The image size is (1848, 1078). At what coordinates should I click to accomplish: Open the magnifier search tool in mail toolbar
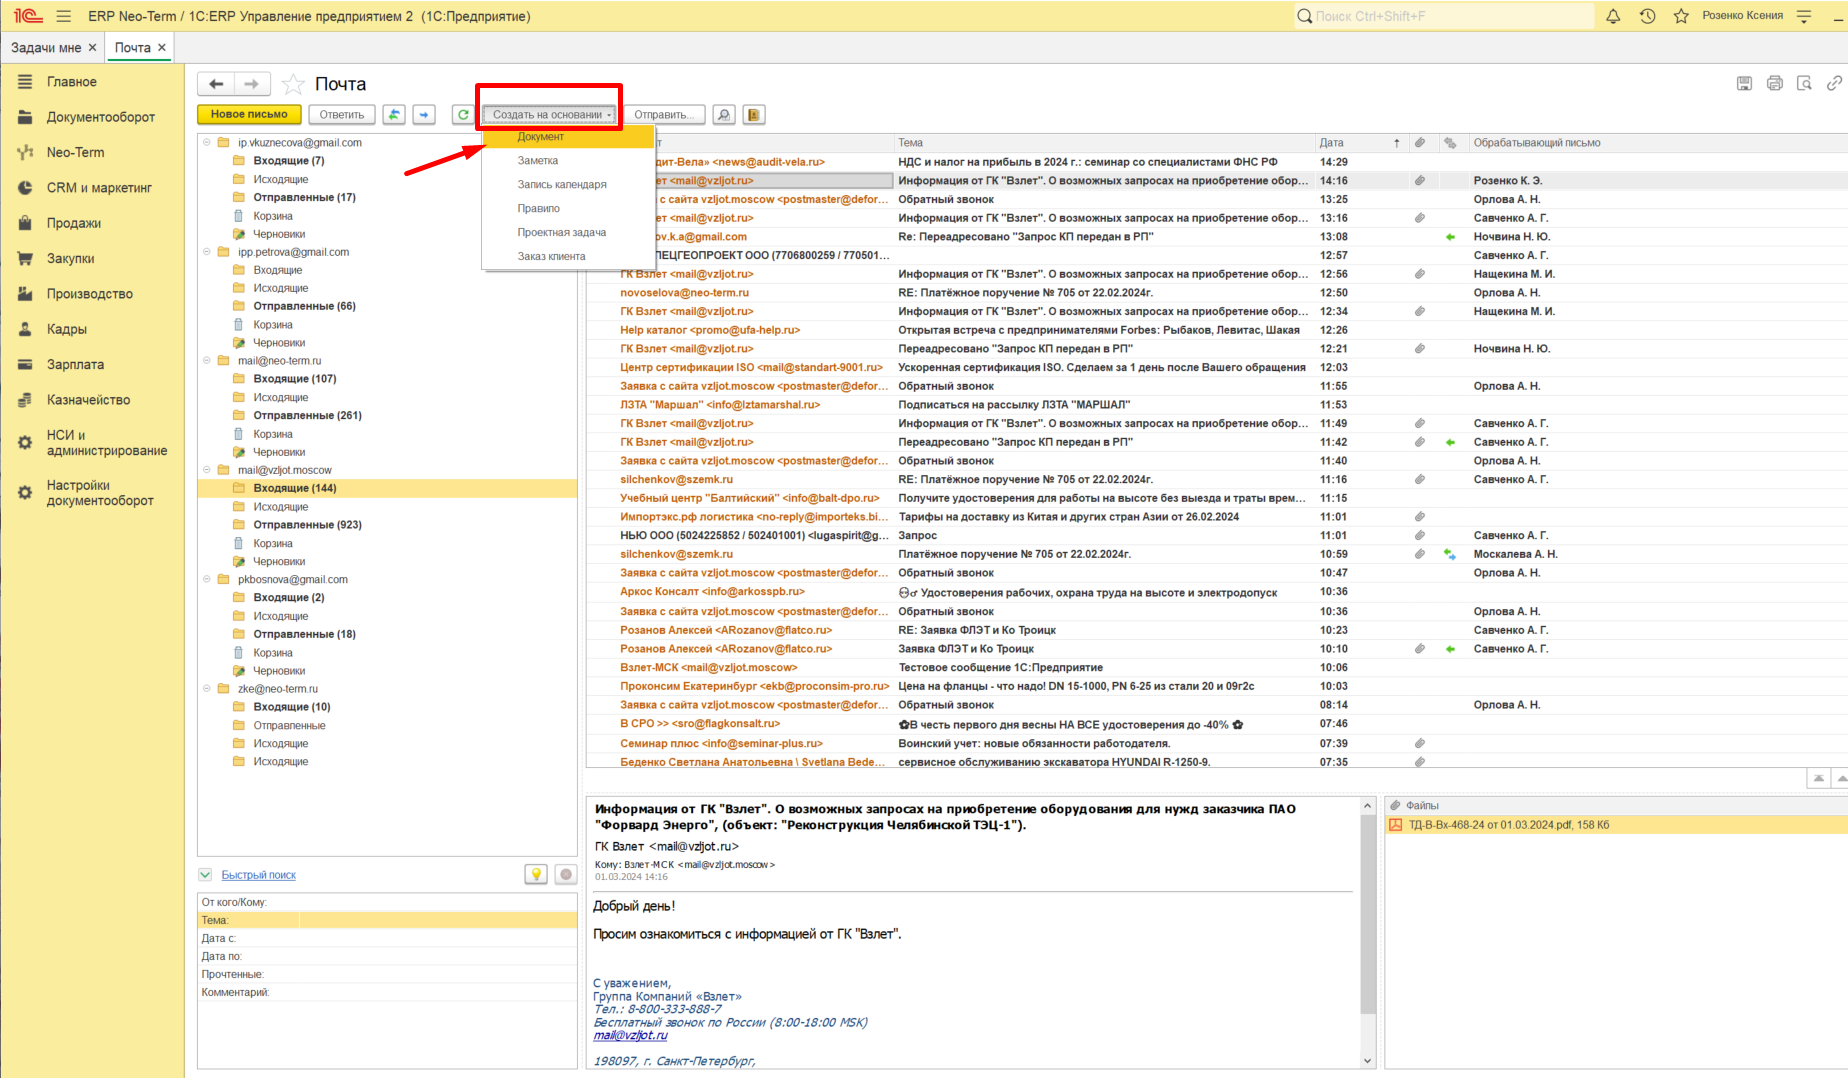[724, 115]
